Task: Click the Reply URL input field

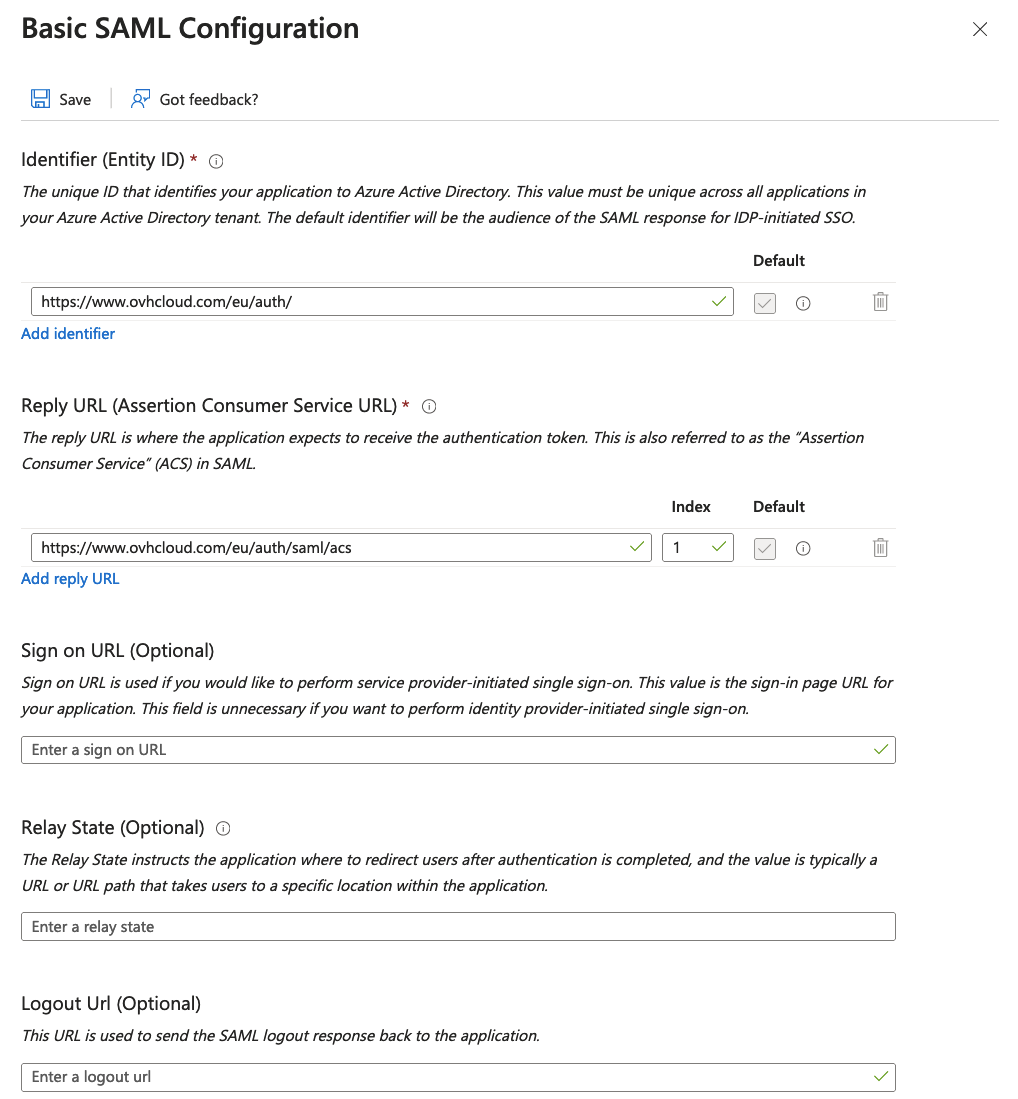Action: [x=330, y=548]
